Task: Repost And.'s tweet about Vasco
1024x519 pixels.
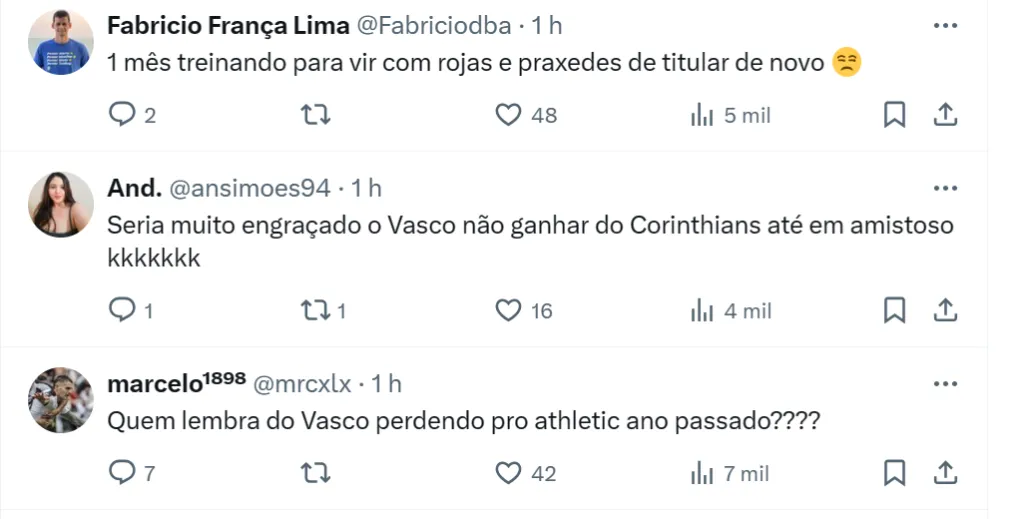Action: pos(316,311)
